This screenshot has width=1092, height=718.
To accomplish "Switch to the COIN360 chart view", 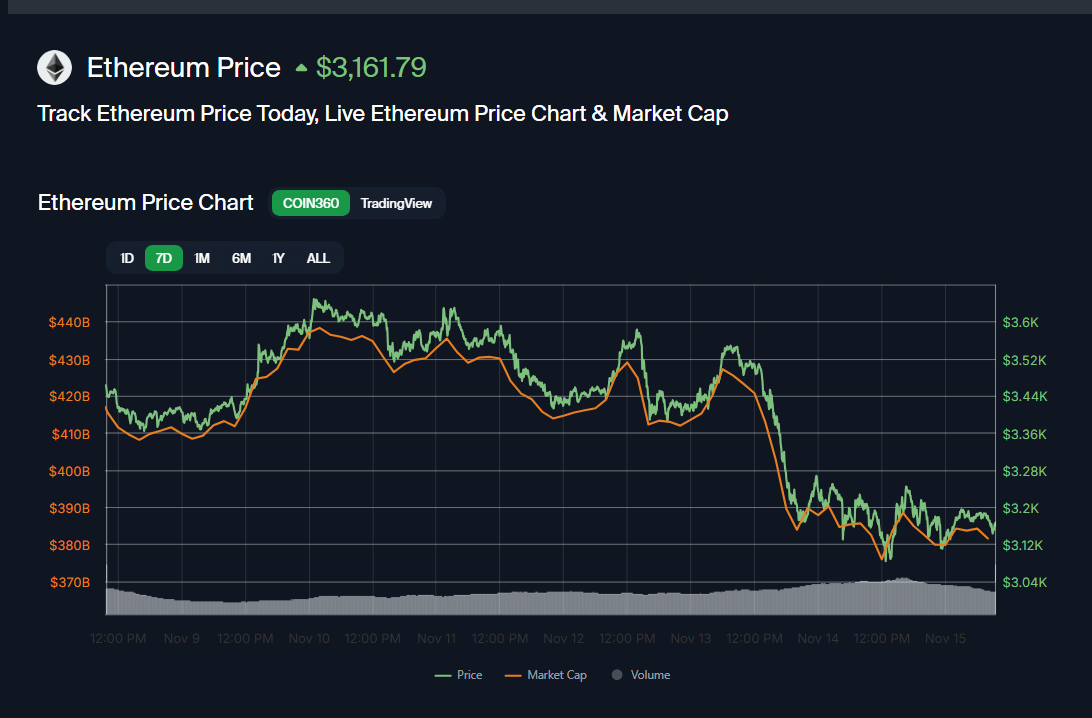I will click(310, 203).
